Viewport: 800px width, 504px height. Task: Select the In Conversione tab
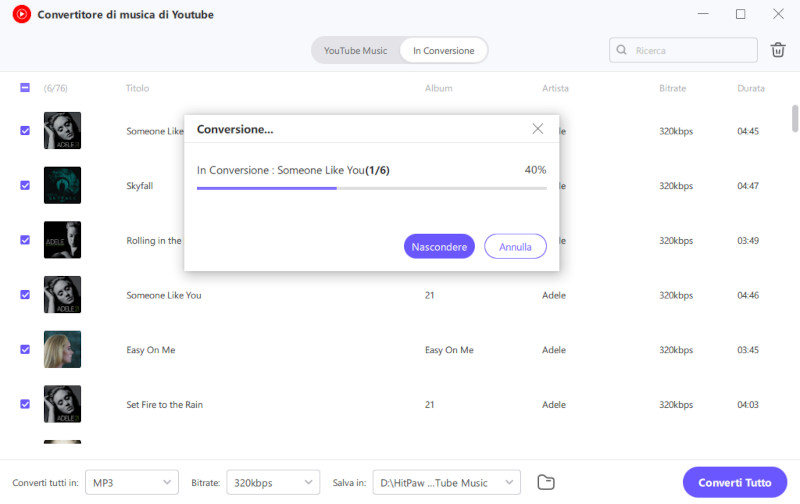point(443,51)
